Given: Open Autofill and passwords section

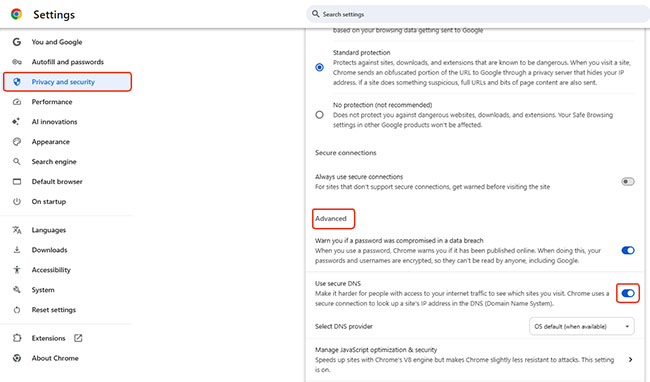Looking at the screenshot, I should pos(67,62).
